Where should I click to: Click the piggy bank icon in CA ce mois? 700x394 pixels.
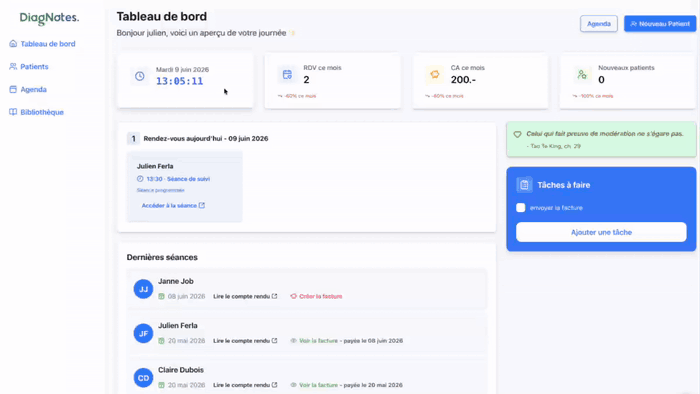click(x=434, y=74)
